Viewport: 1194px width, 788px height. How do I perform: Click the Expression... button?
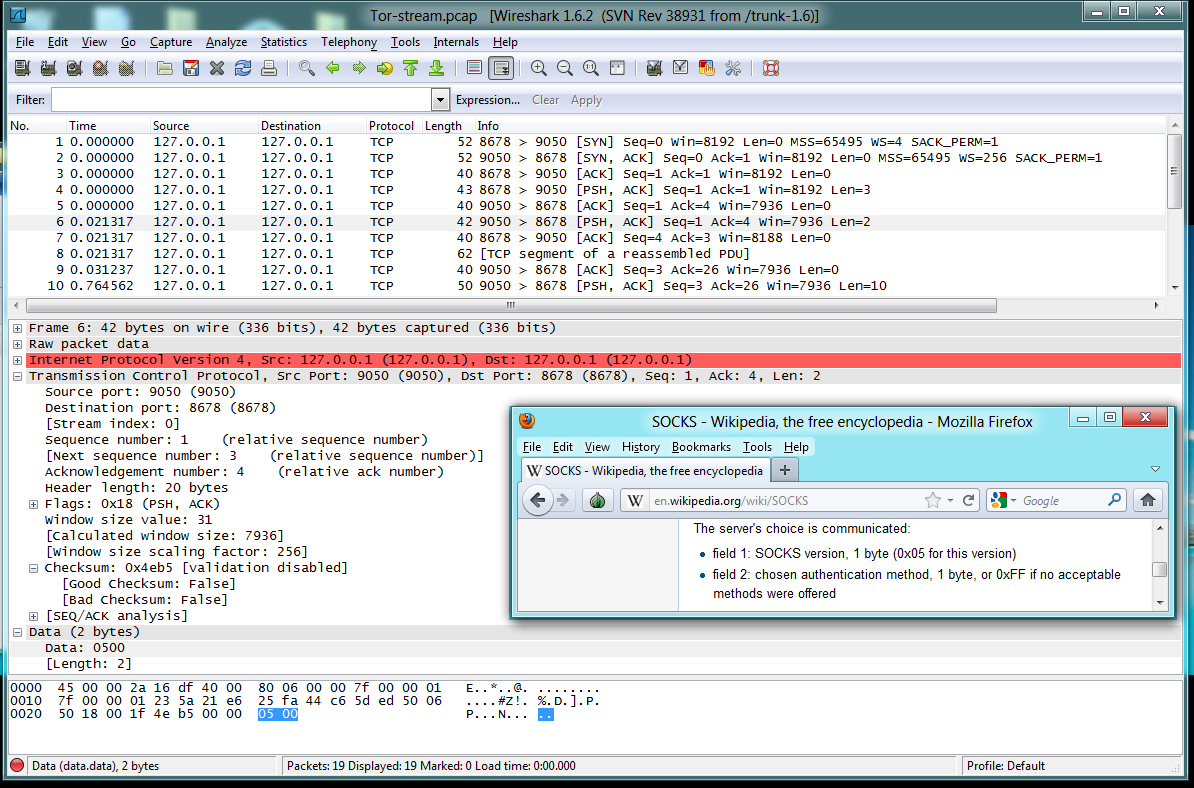[487, 100]
